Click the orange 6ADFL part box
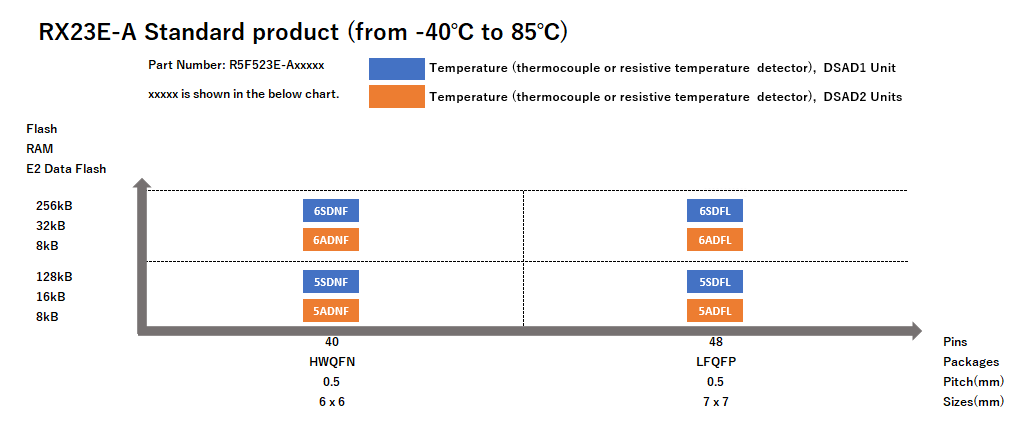 715,240
